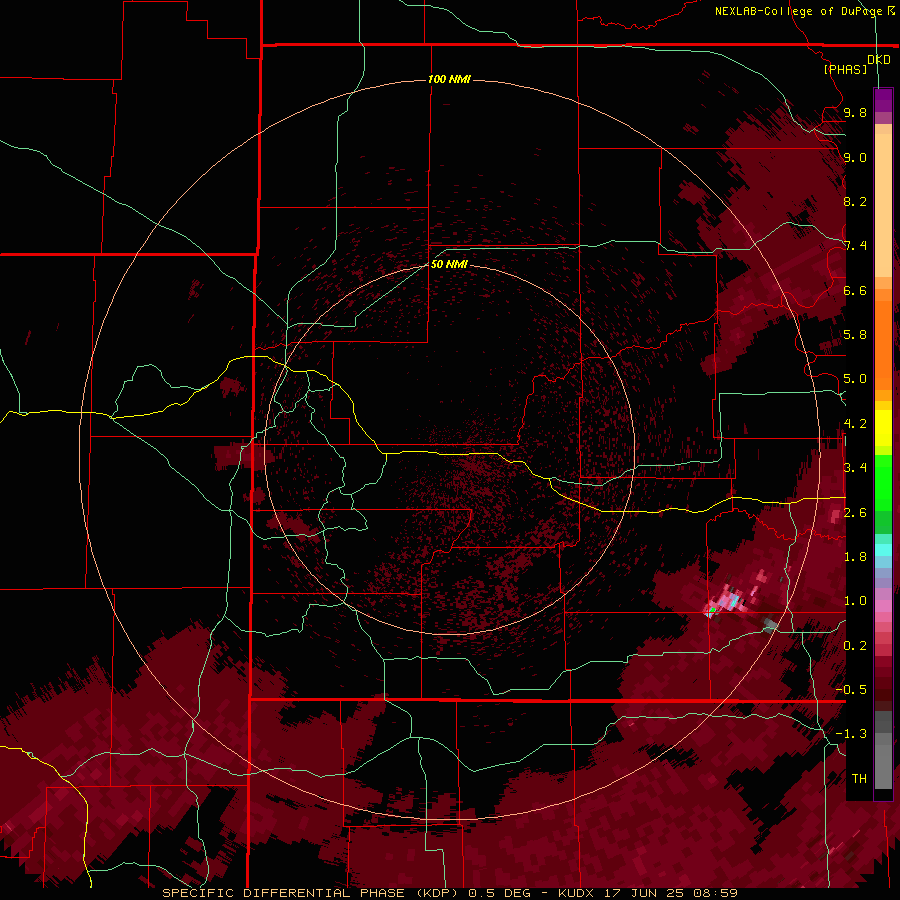Click the 9.8 value on color scale
Screen dimensions: 900x900
855,112
